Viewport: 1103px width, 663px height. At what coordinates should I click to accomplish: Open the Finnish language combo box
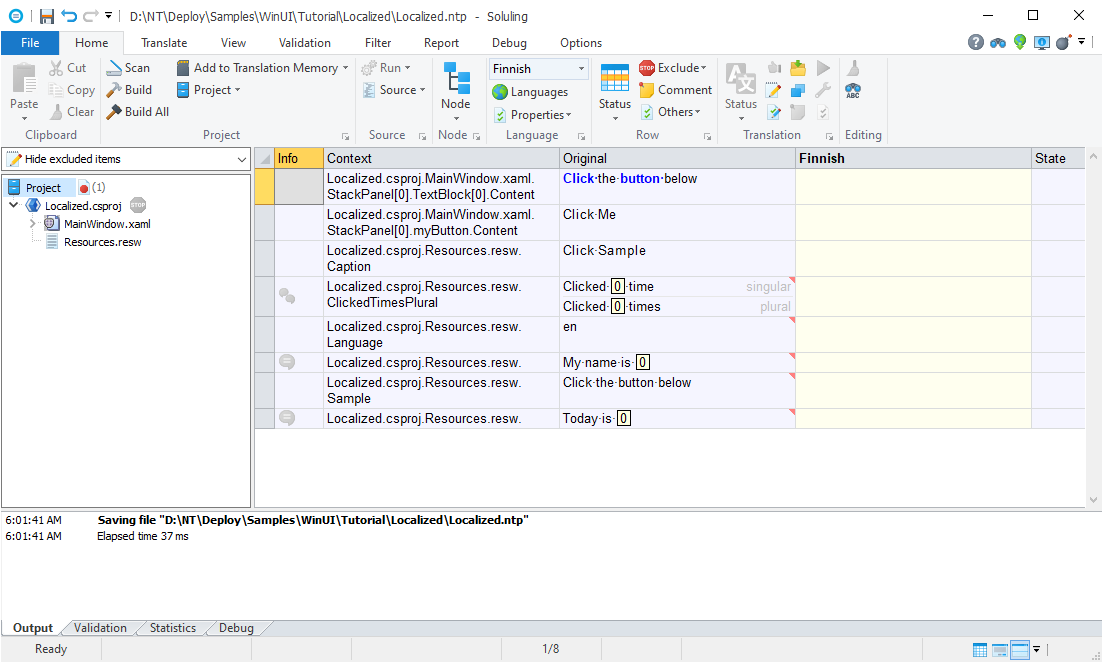pos(539,68)
